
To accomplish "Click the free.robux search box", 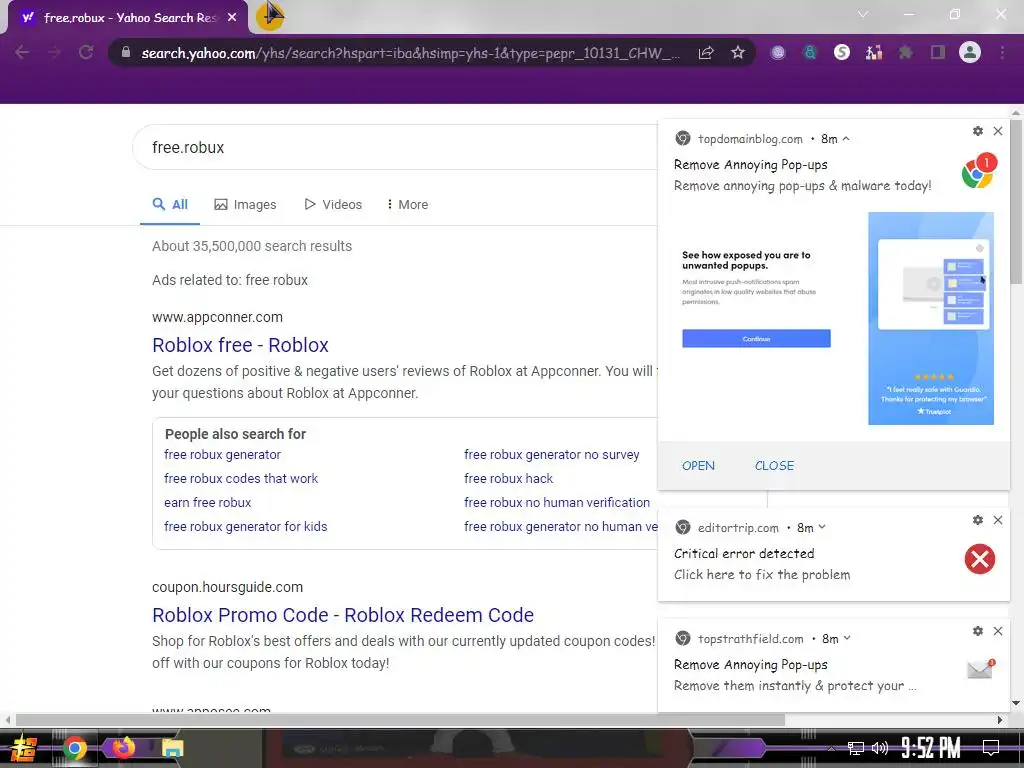I will pos(395,148).
